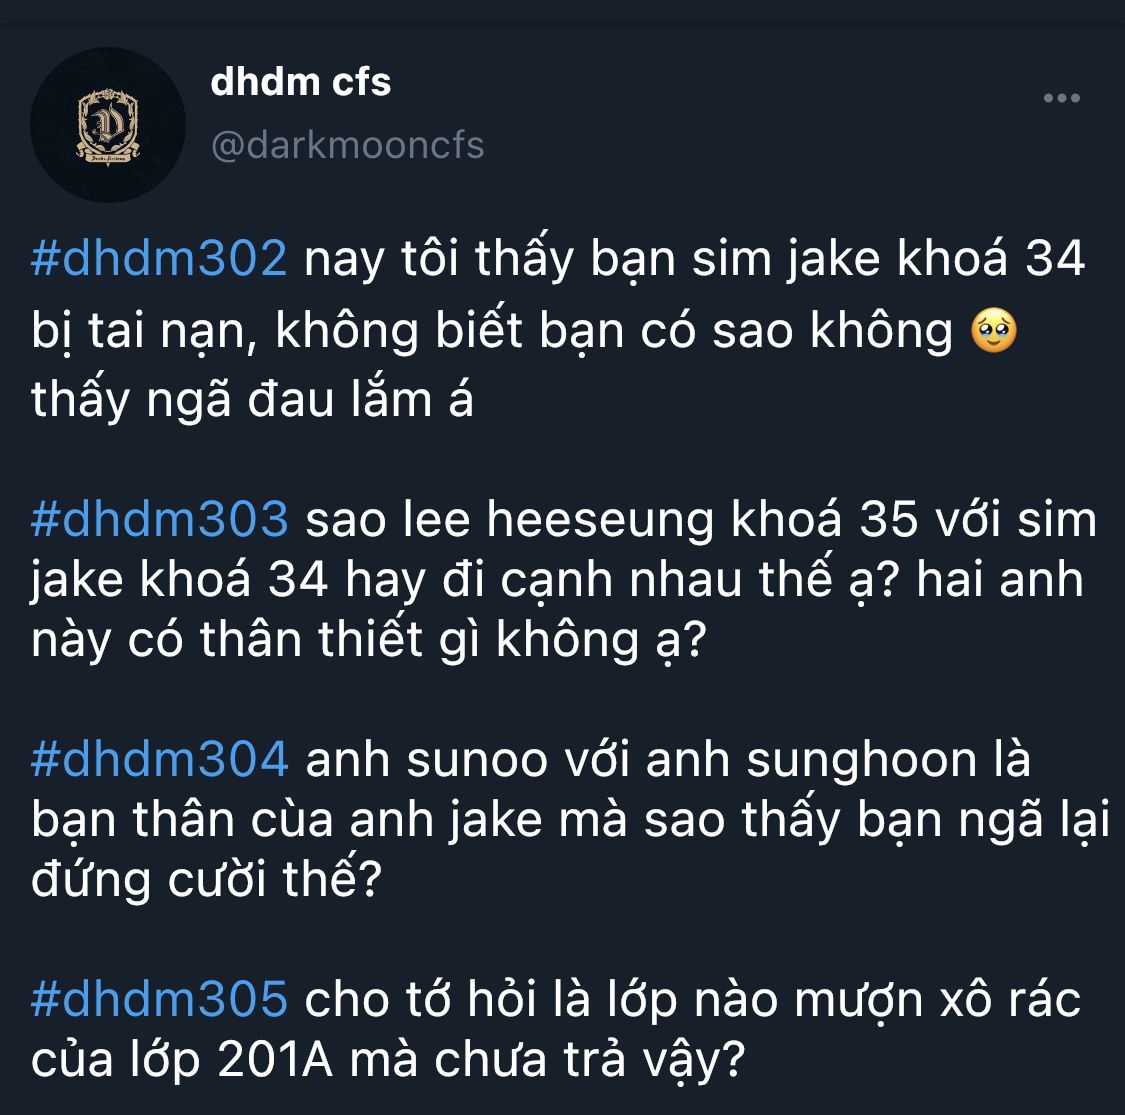This screenshot has height=1115, width=1125.
Task: Open the #dhdm302 hashtag
Action: [x=159, y=258]
